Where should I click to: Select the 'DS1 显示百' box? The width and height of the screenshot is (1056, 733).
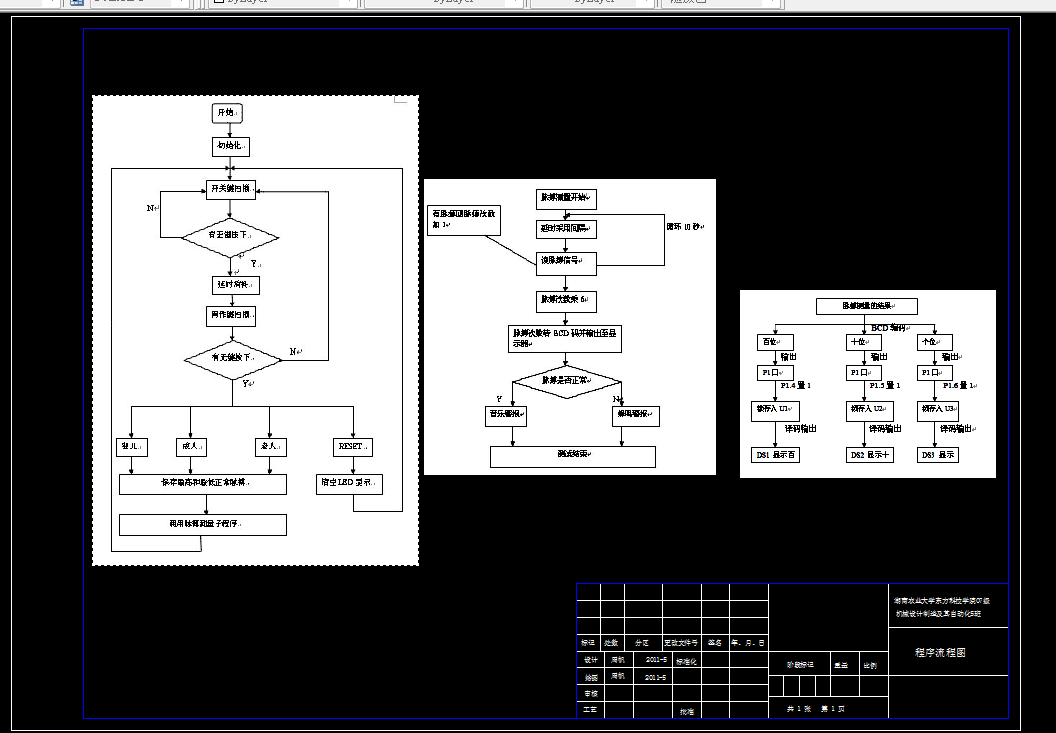pyautogui.click(x=775, y=455)
